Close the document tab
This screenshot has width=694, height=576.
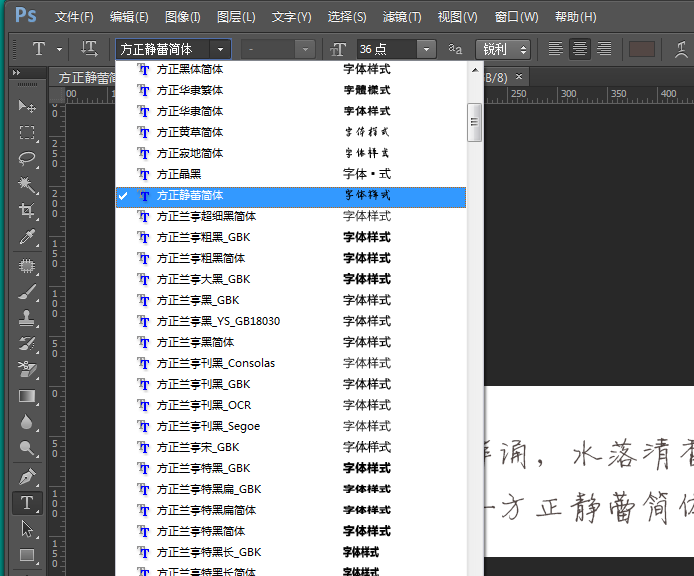tap(519, 77)
